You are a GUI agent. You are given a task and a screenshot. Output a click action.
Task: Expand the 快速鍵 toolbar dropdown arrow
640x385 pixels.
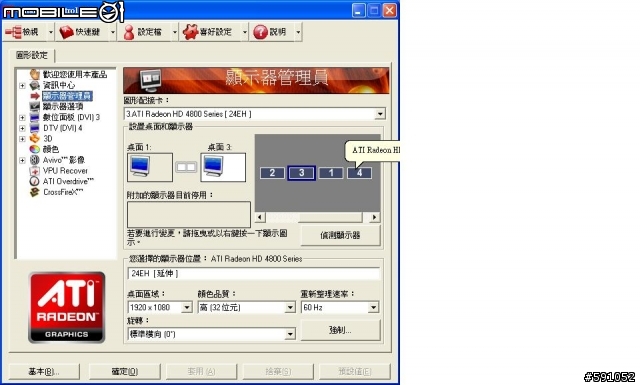[113, 32]
